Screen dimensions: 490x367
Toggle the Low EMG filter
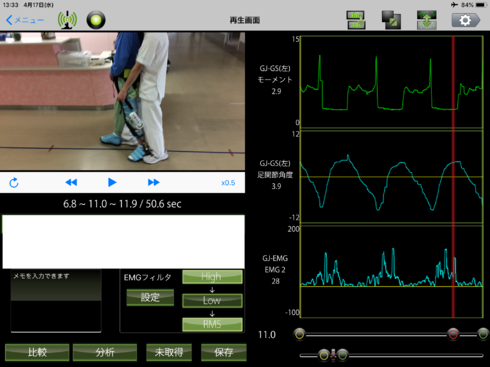(x=212, y=300)
